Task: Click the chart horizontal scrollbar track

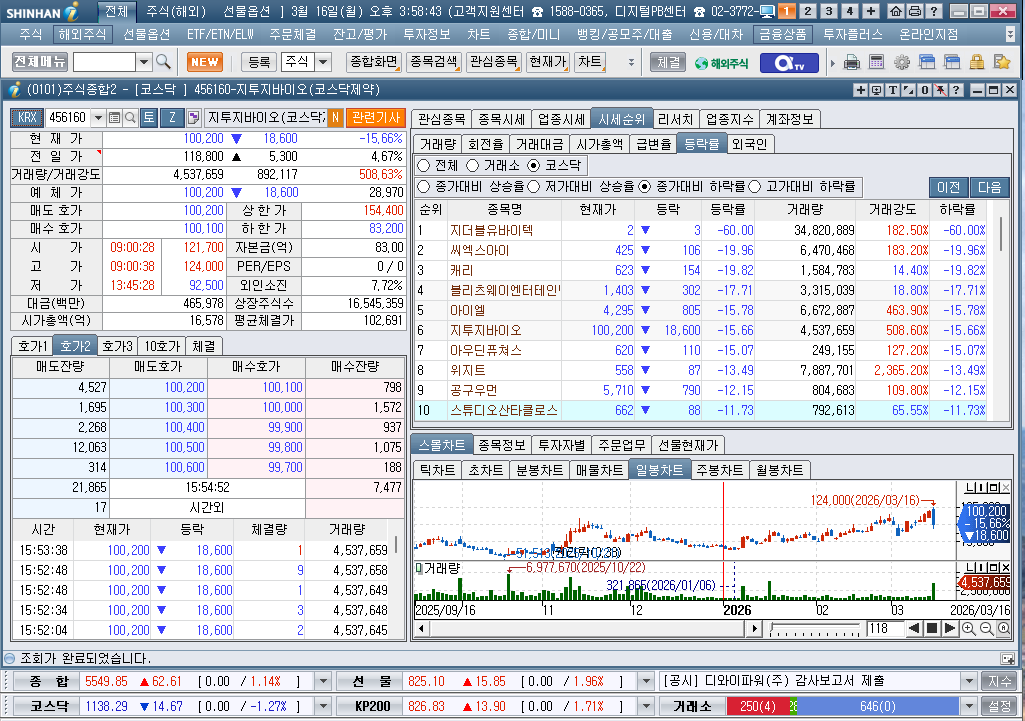Action: [x=586, y=629]
